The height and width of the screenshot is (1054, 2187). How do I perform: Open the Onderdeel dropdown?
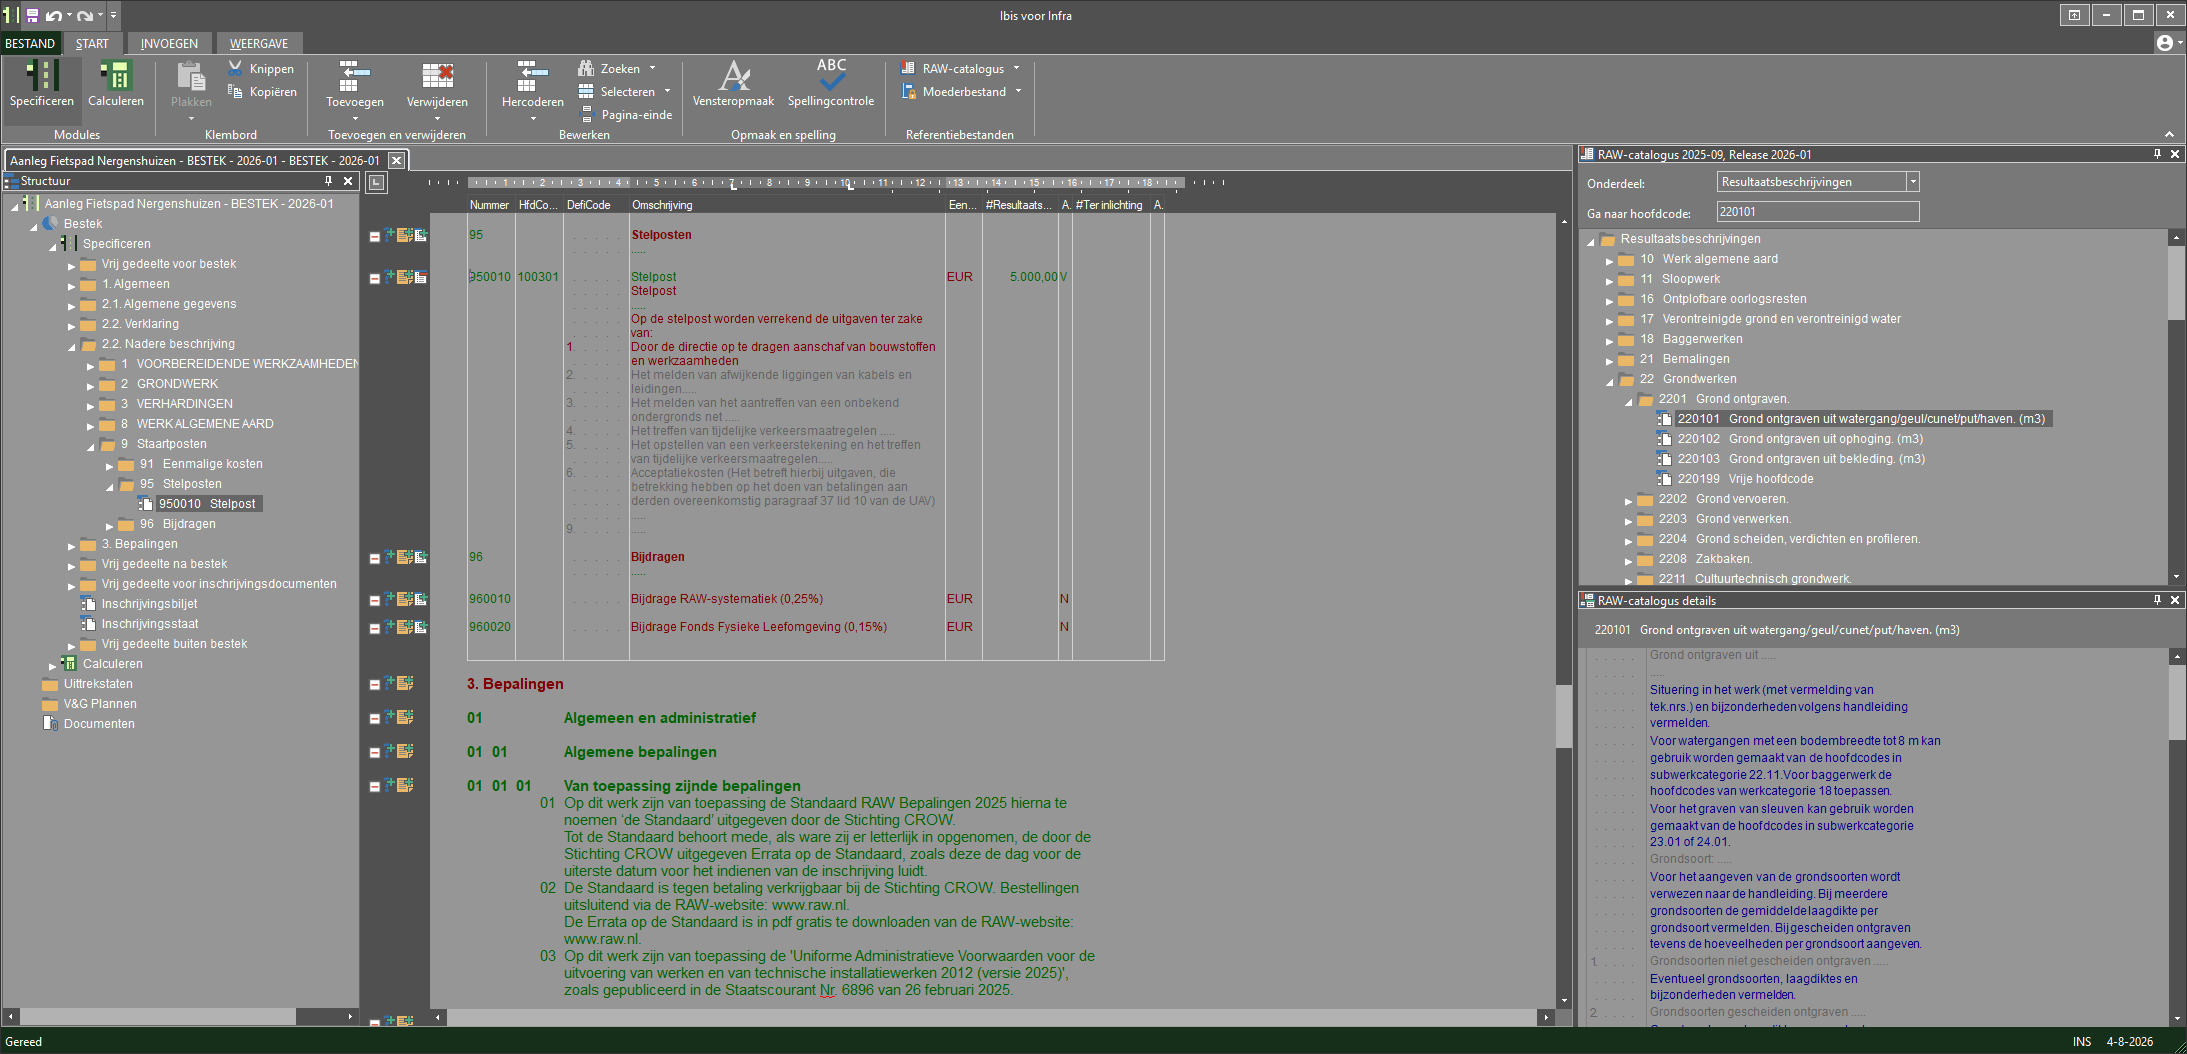(x=1912, y=182)
